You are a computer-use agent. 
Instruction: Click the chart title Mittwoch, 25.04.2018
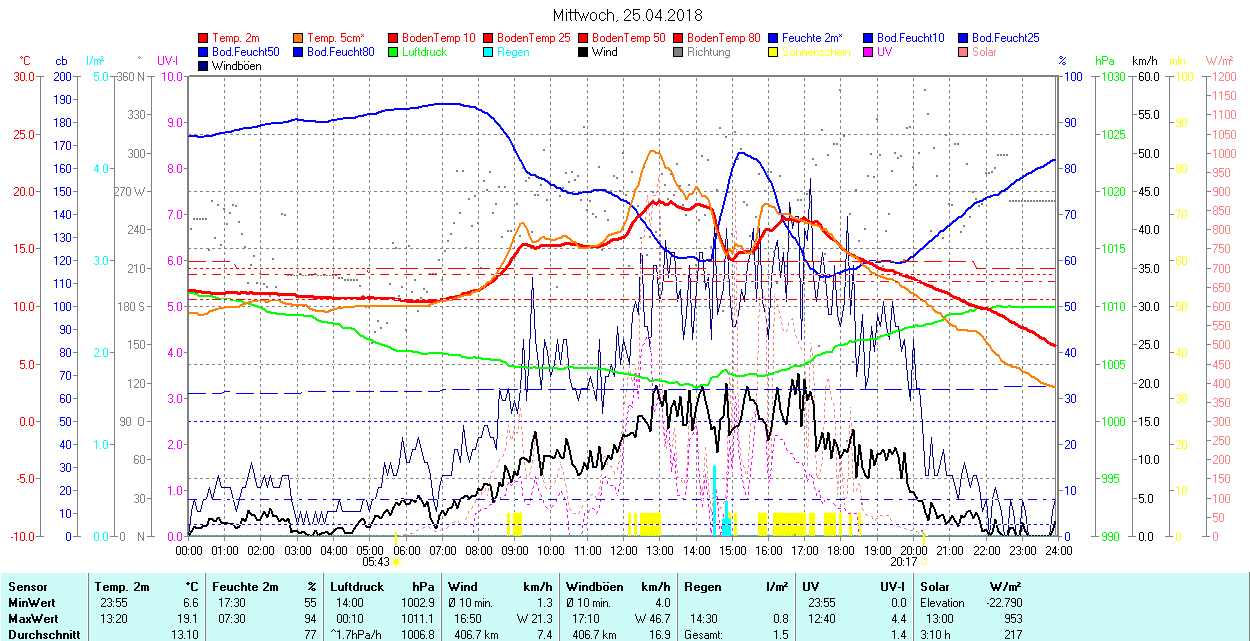627,15
